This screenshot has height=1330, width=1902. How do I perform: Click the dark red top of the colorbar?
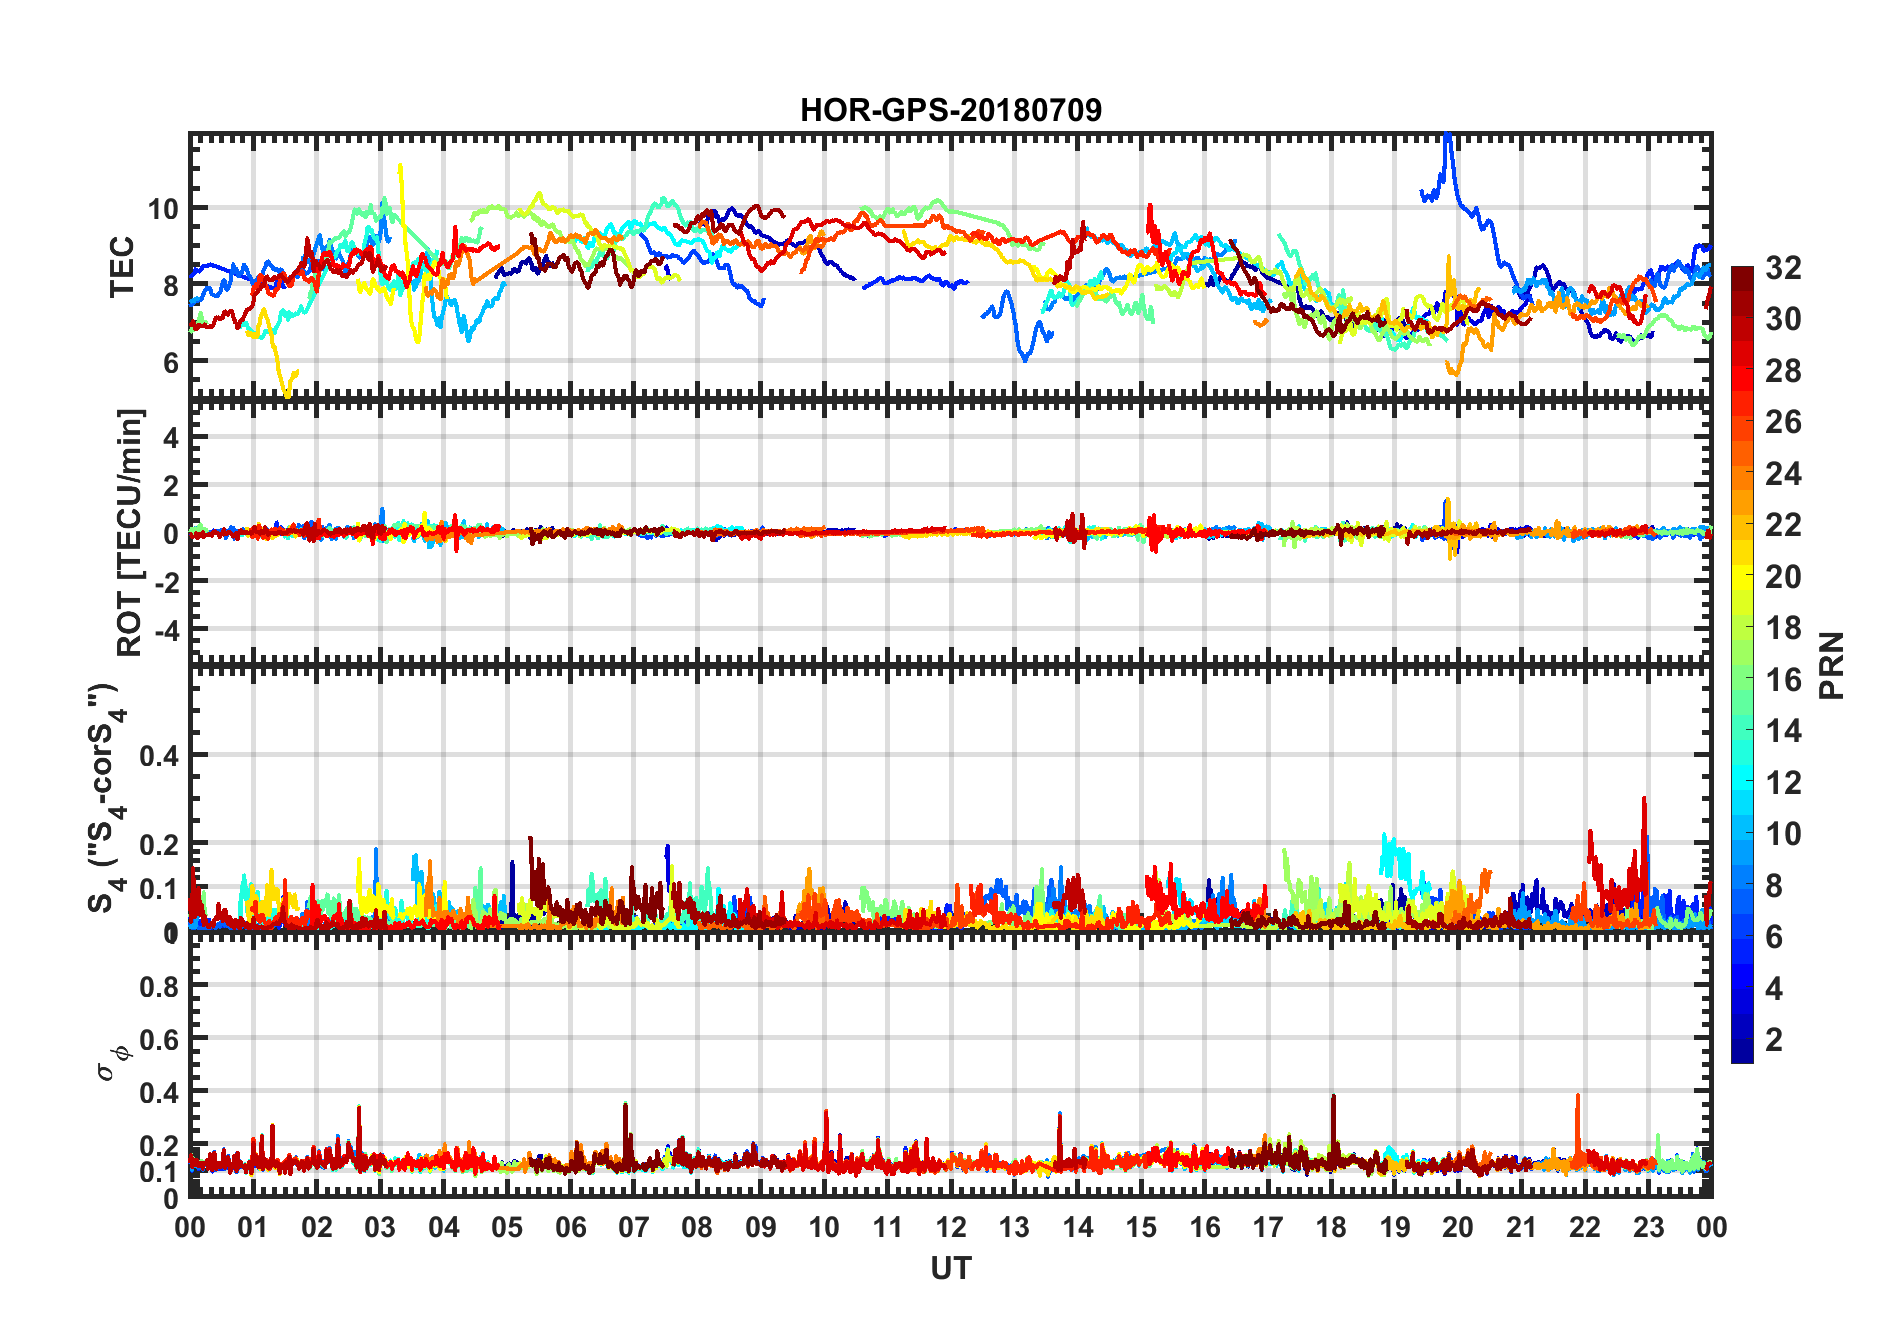coord(1742,278)
